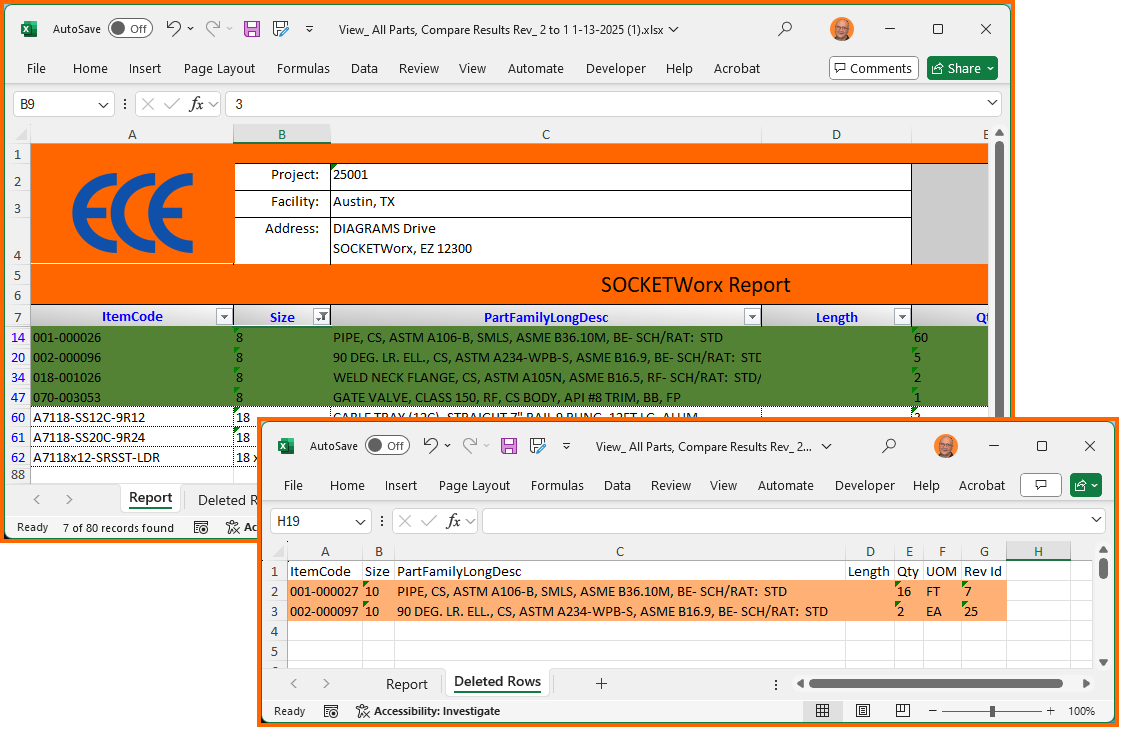Image resolution: width=1127 pixels, height=732 pixels.
Task: Click the Report sheet tab in front window
Action: [406, 684]
